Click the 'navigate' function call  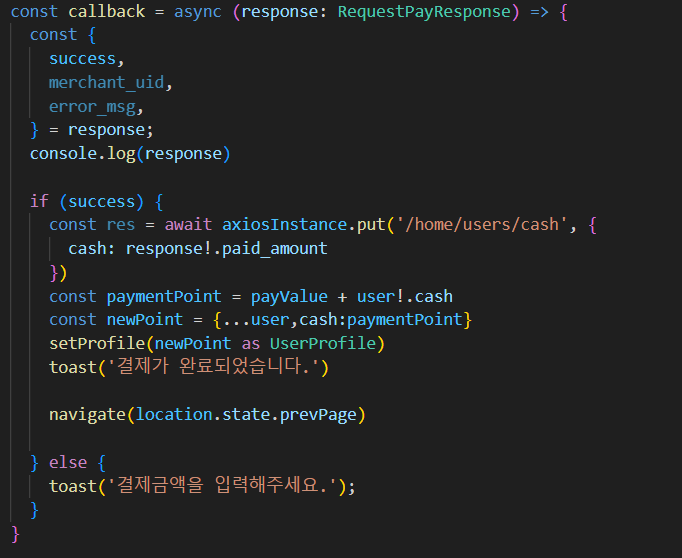87,414
